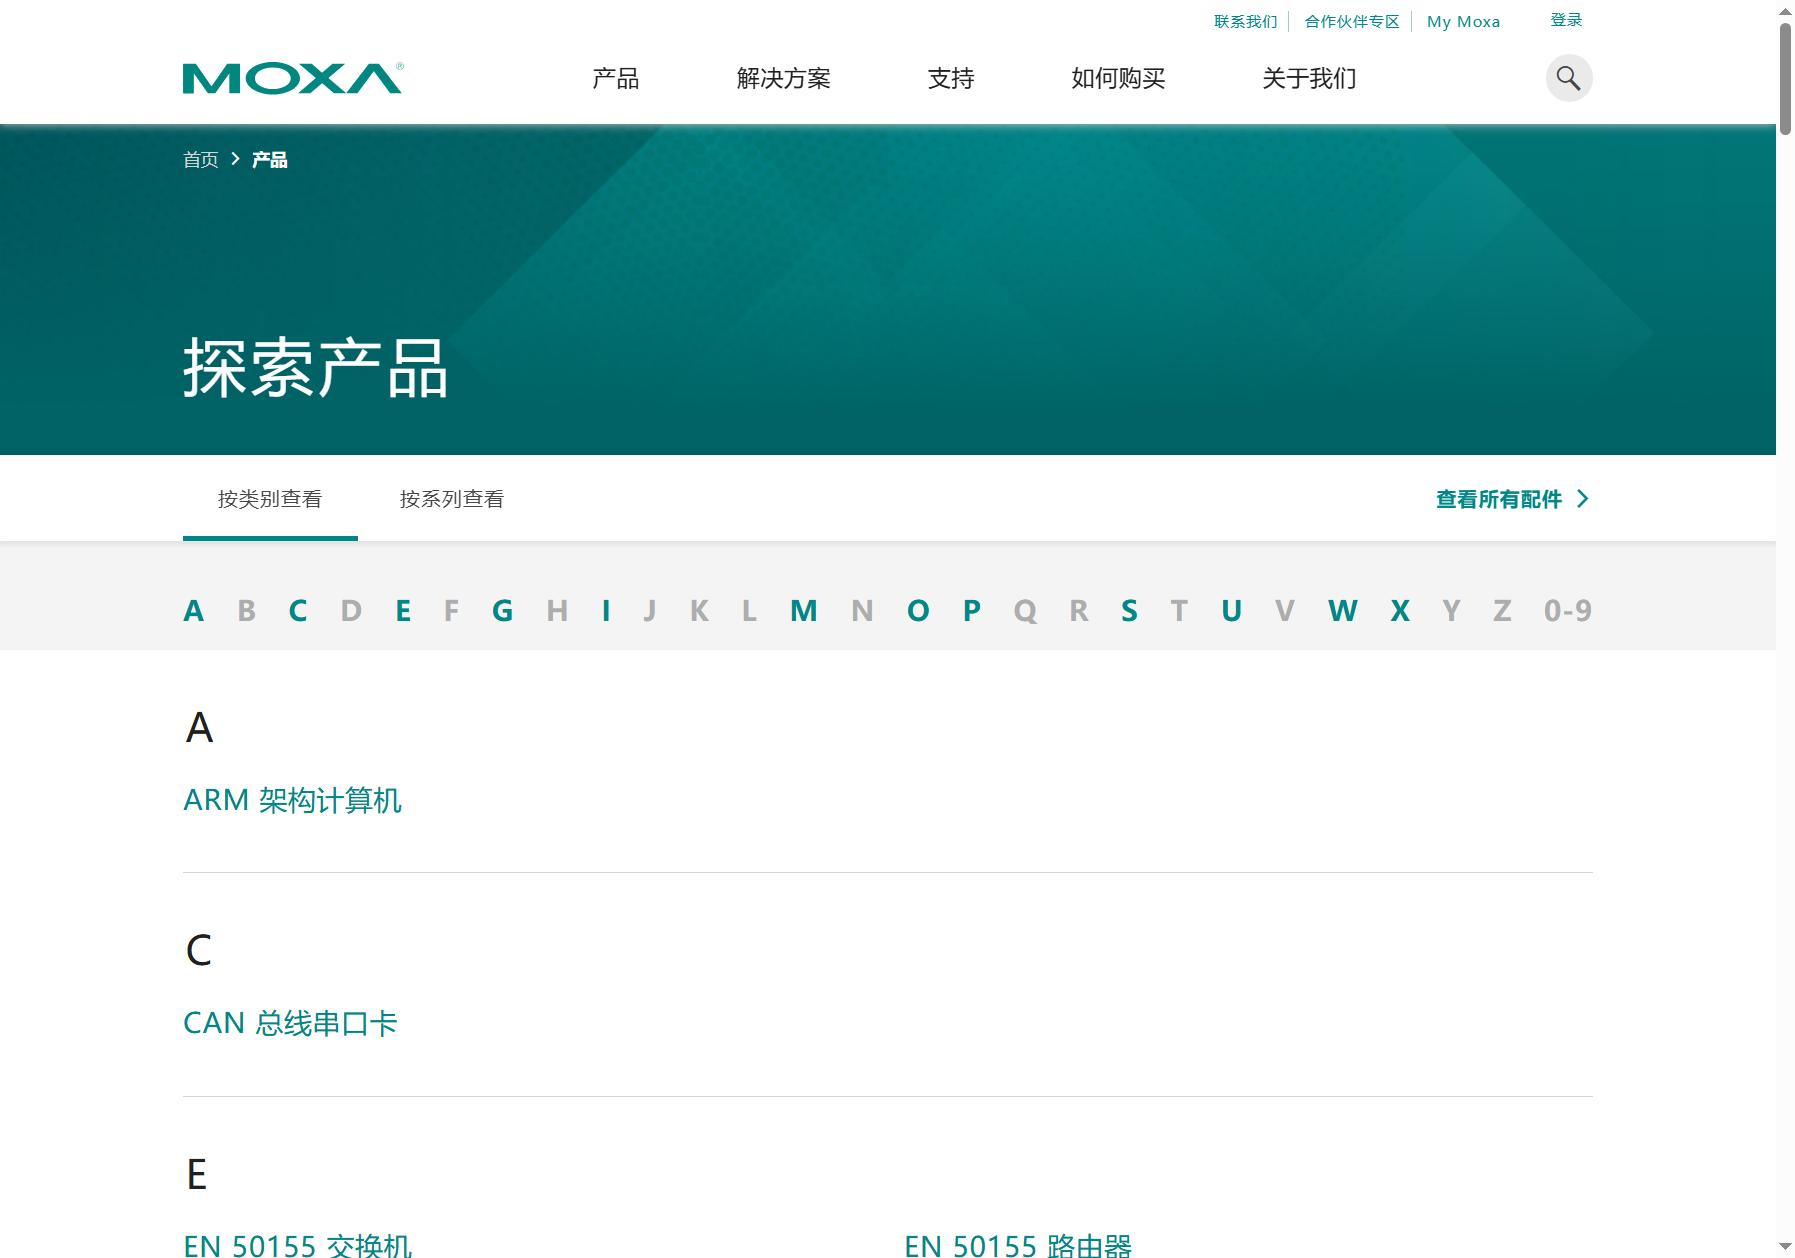This screenshot has height=1258, width=1795.
Task: Click the chevron beside 查看所有配件
Action: 1582,499
